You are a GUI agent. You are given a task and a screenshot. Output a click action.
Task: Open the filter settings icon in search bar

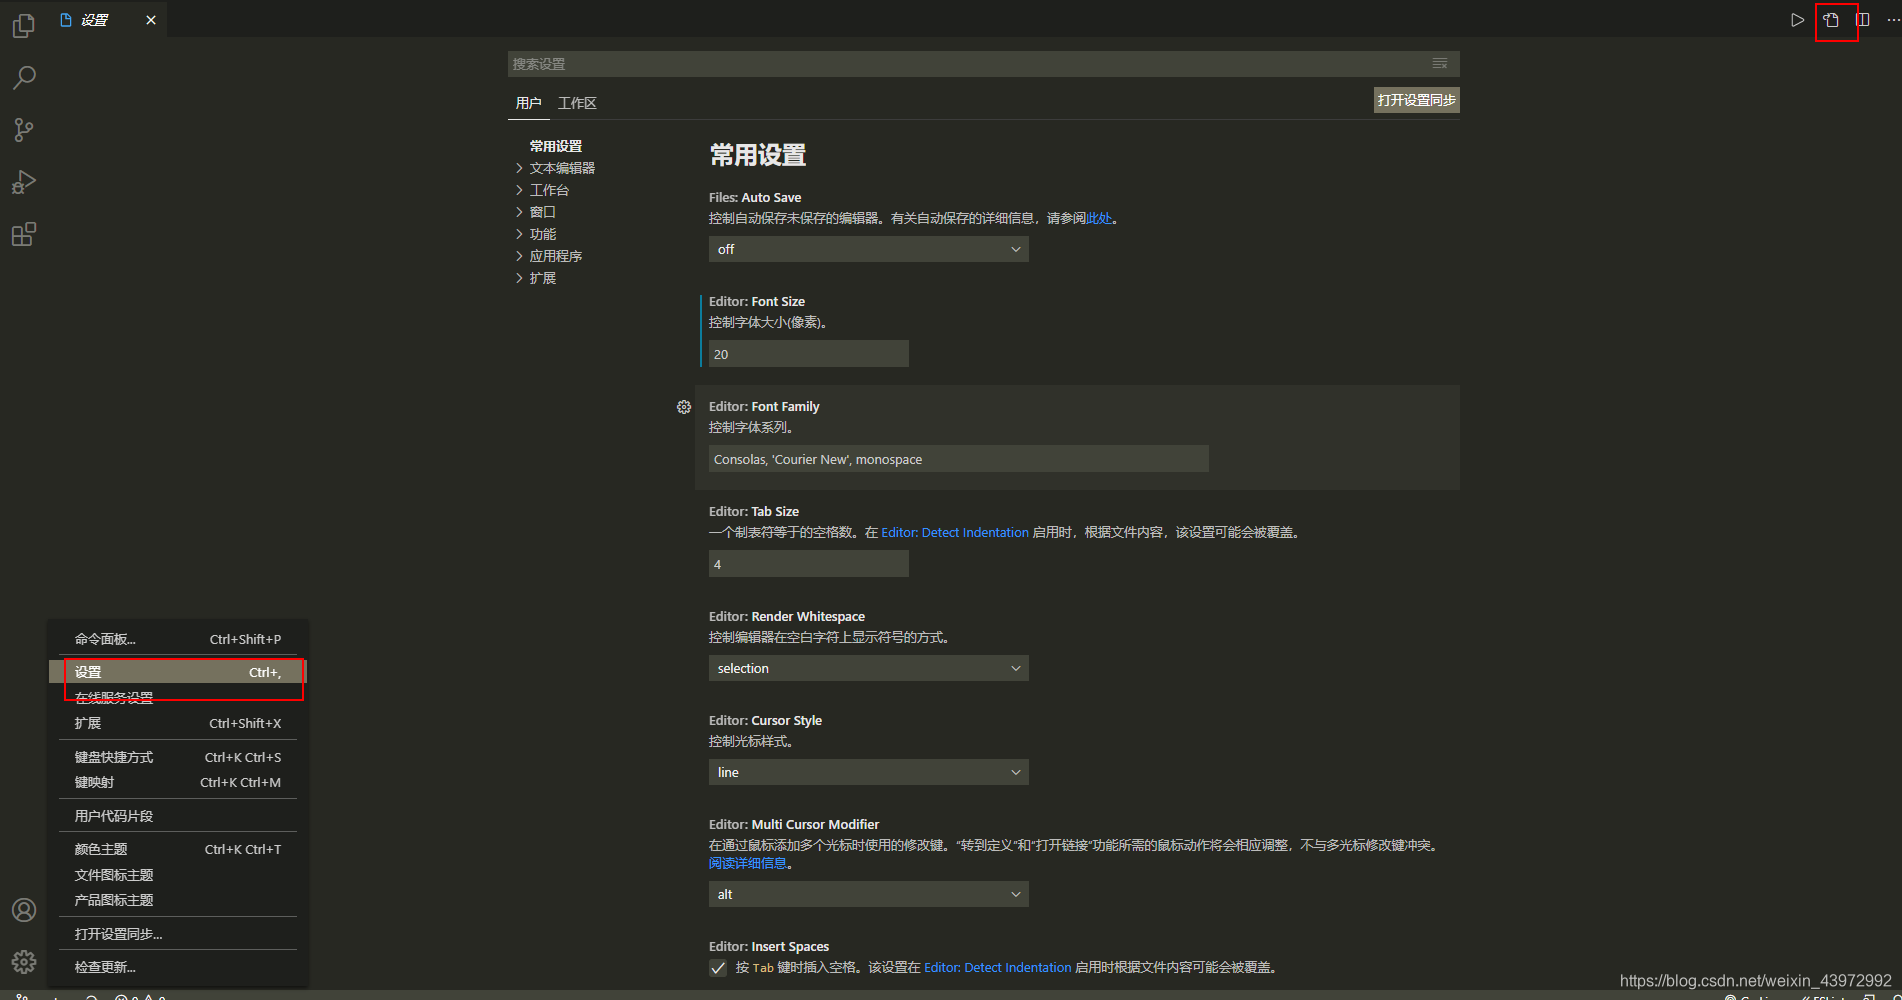(1440, 63)
